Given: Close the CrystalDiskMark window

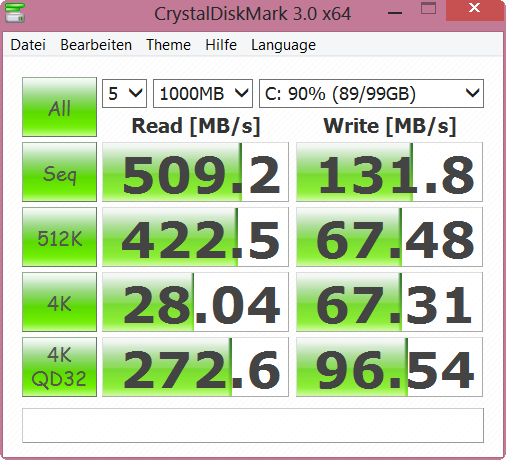Looking at the screenshot, I should coord(475,9).
